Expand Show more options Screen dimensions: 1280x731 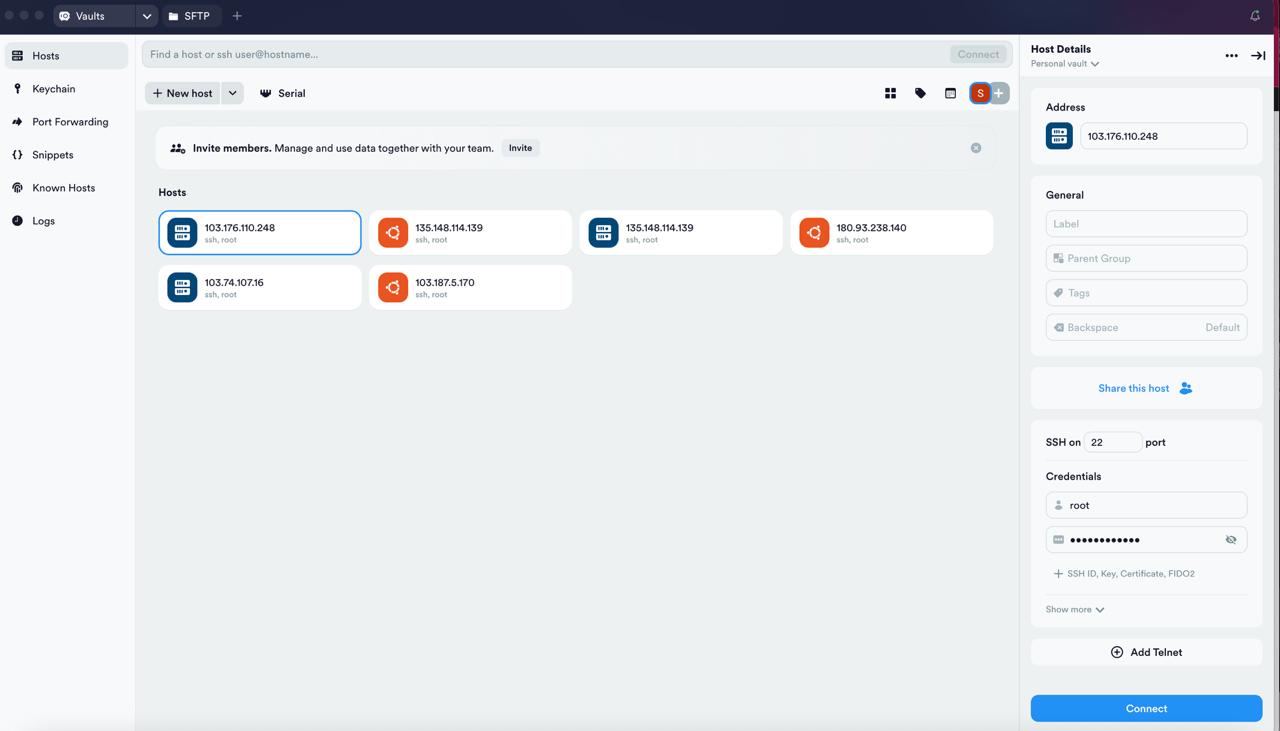pos(1075,609)
